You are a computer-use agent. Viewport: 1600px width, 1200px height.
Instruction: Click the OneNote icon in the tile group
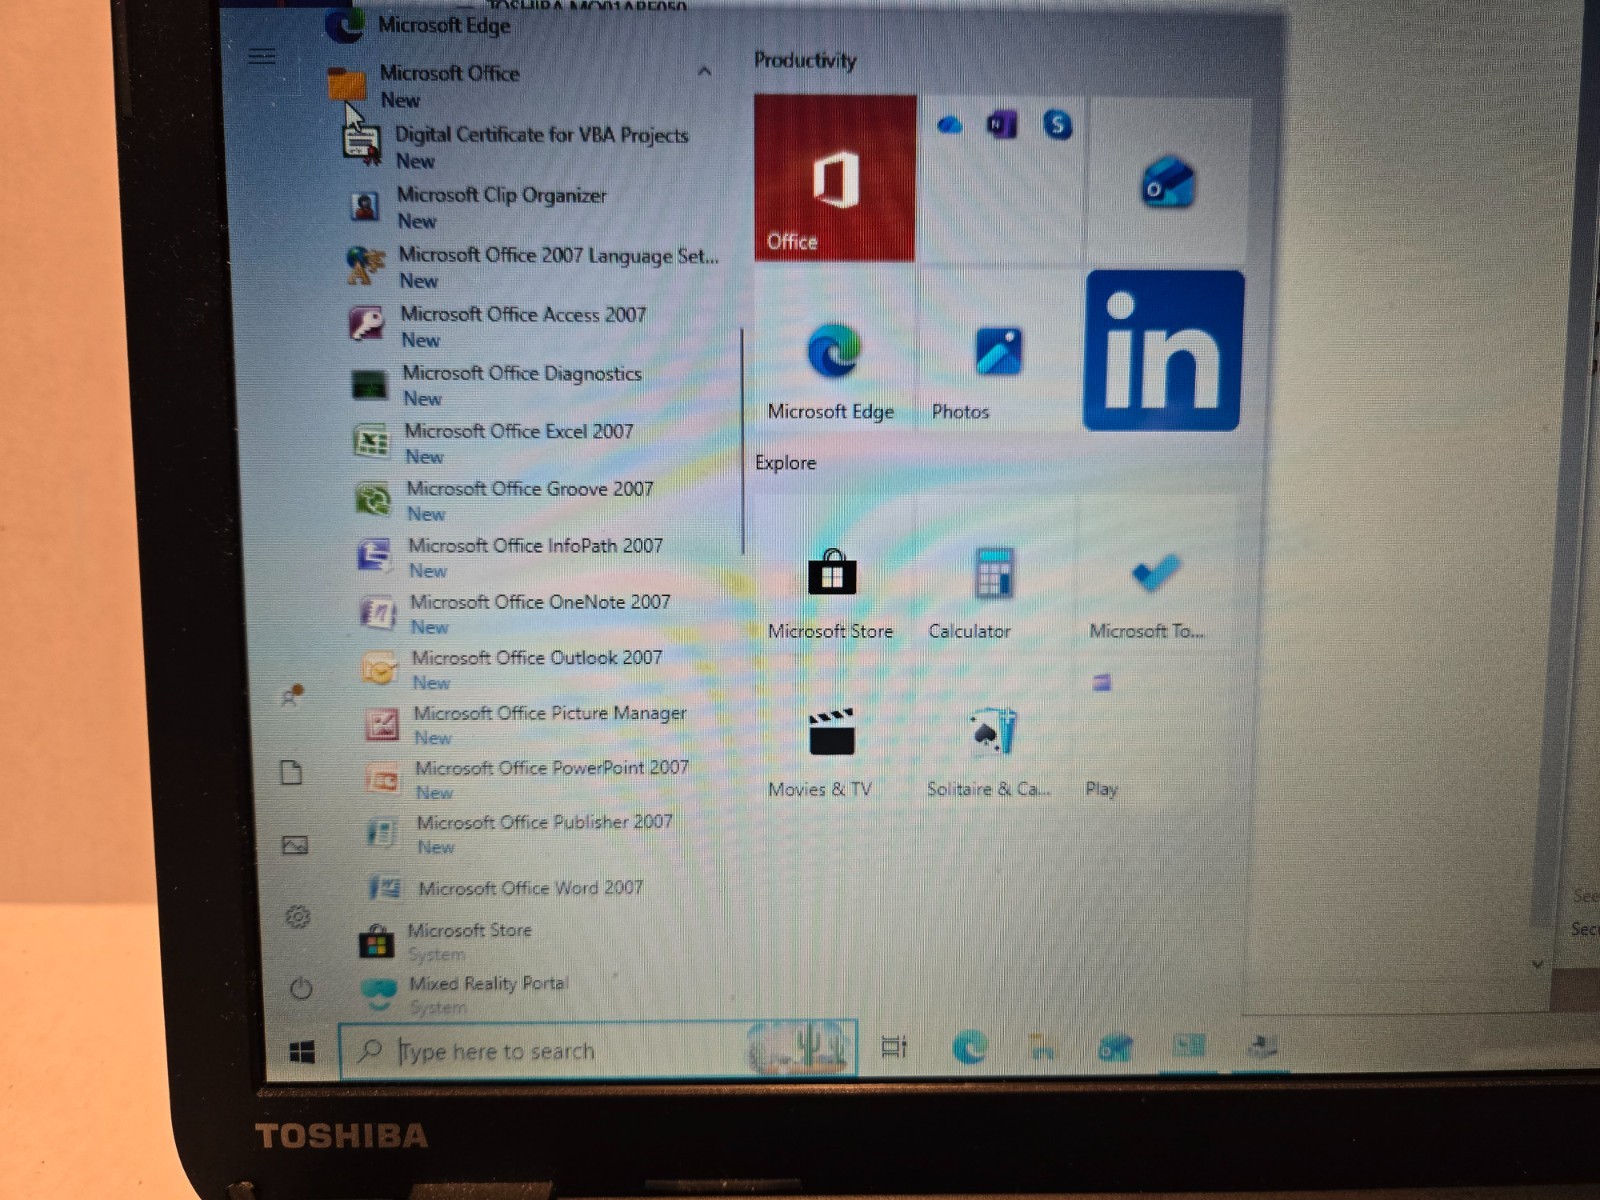(x=1001, y=125)
